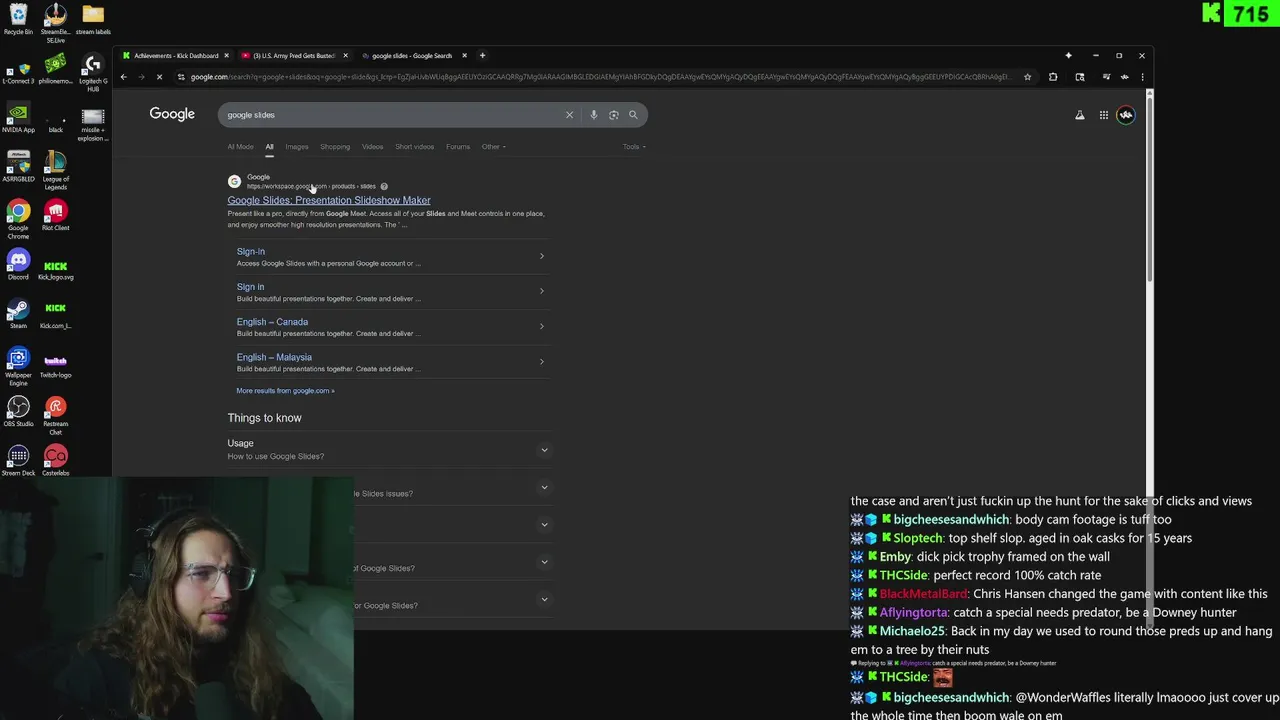
Task: Open the English – Canada sitelink
Action: 272,322
